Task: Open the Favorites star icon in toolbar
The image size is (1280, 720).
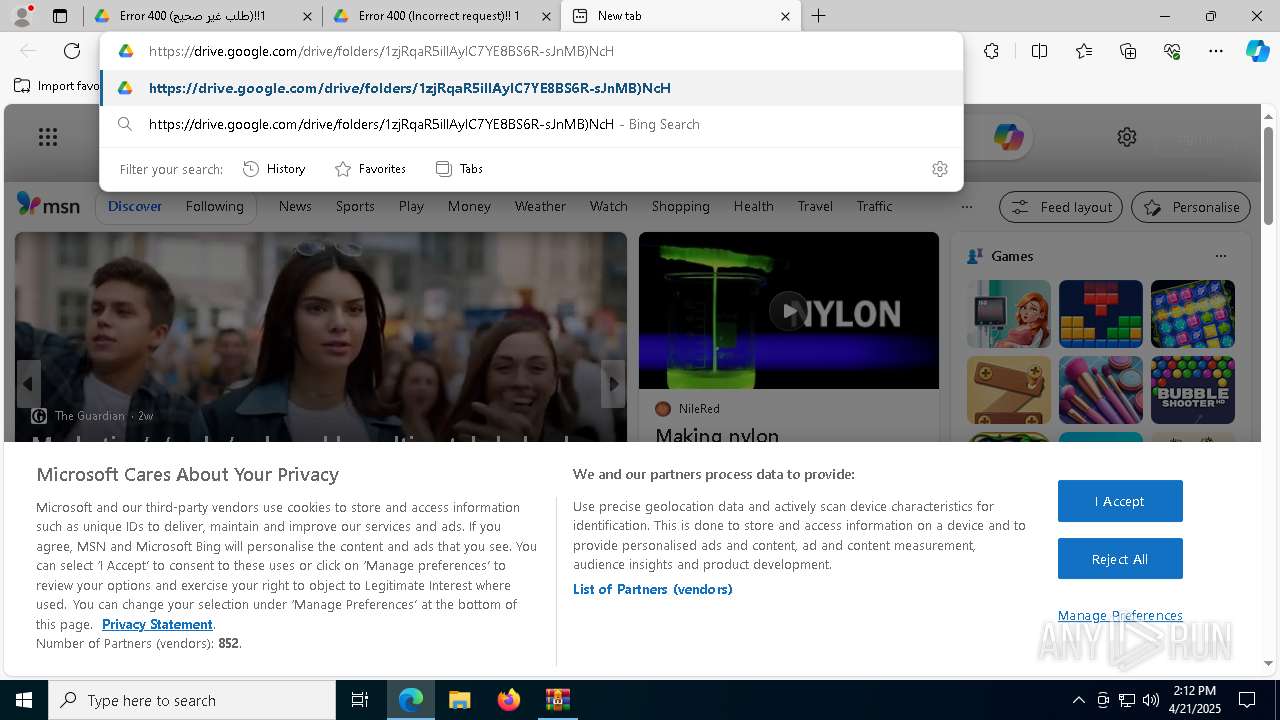Action: pyautogui.click(x=1084, y=51)
